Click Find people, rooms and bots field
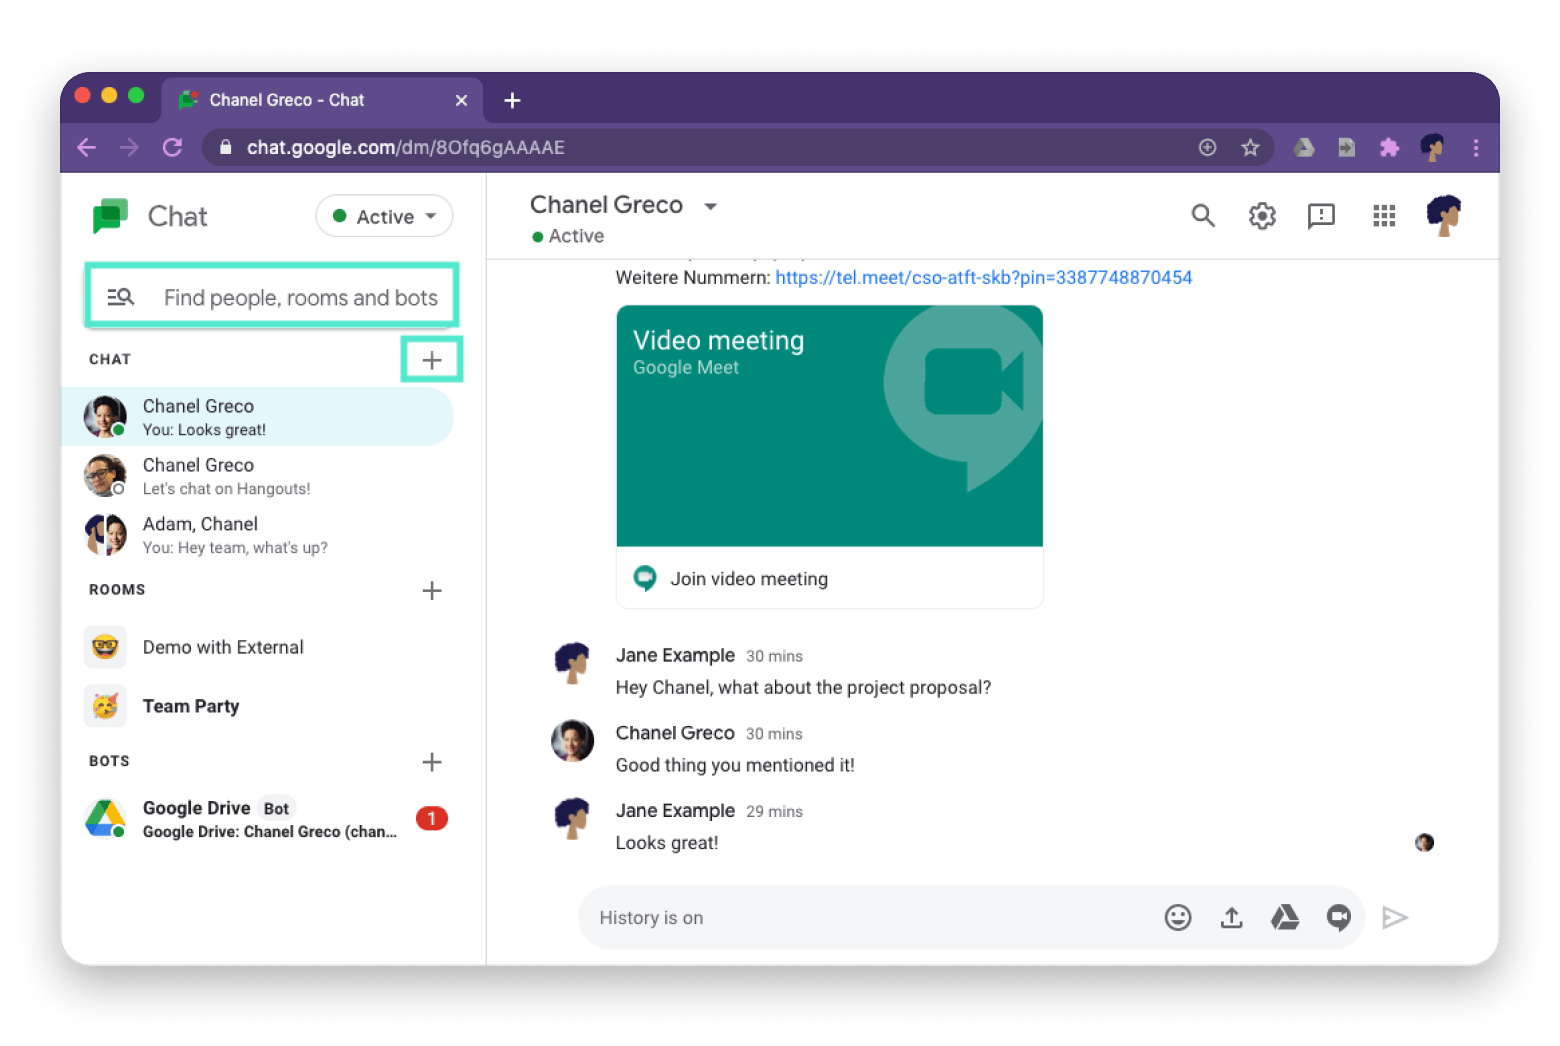The width and height of the screenshot is (1560, 1046). [272, 297]
